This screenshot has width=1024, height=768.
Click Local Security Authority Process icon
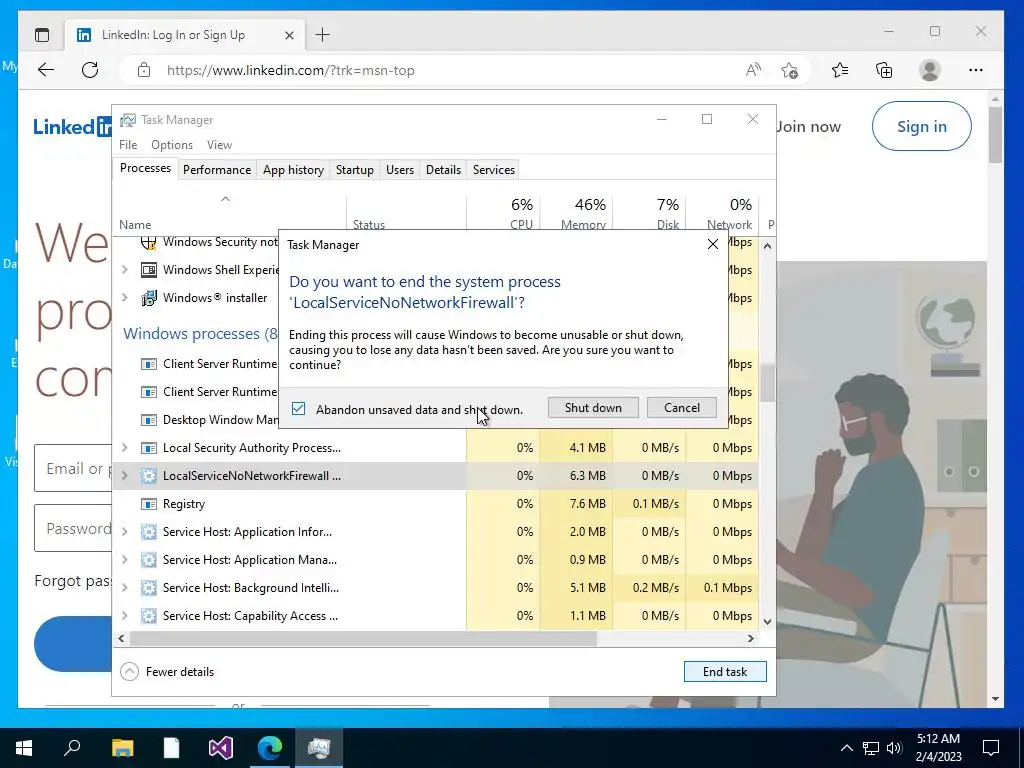(x=149, y=448)
